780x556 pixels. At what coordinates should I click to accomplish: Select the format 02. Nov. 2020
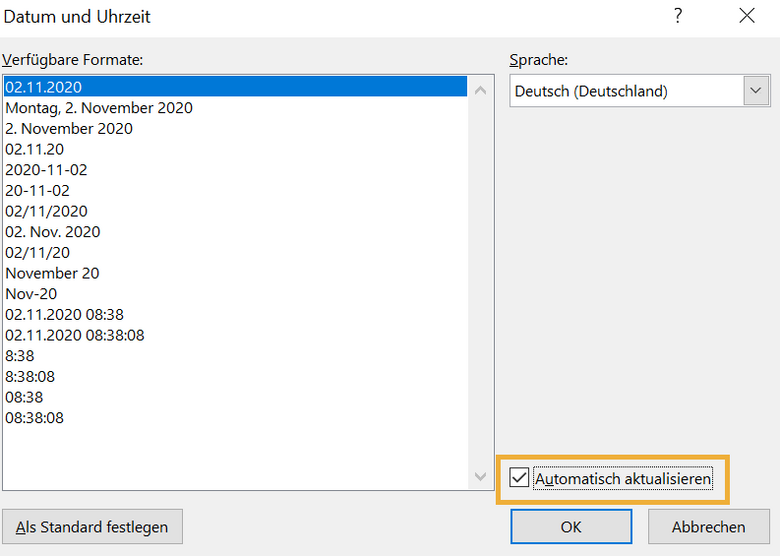[235, 232]
